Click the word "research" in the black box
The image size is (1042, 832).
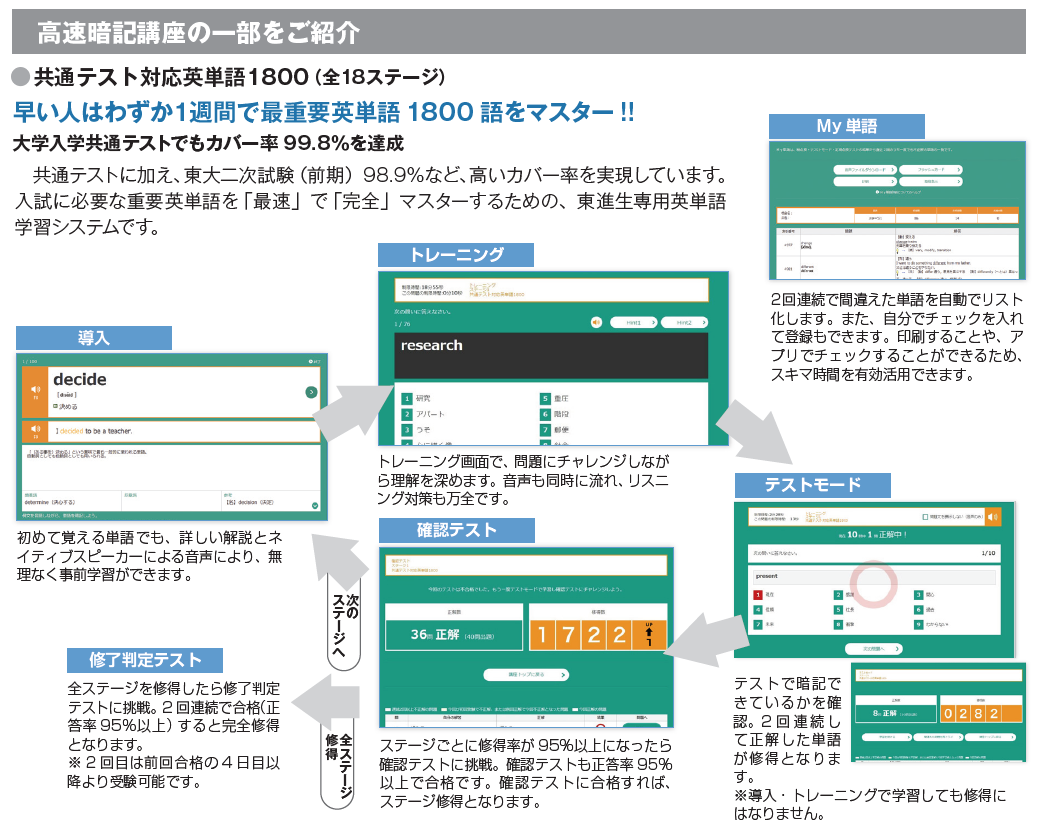(x=431, y=346)
